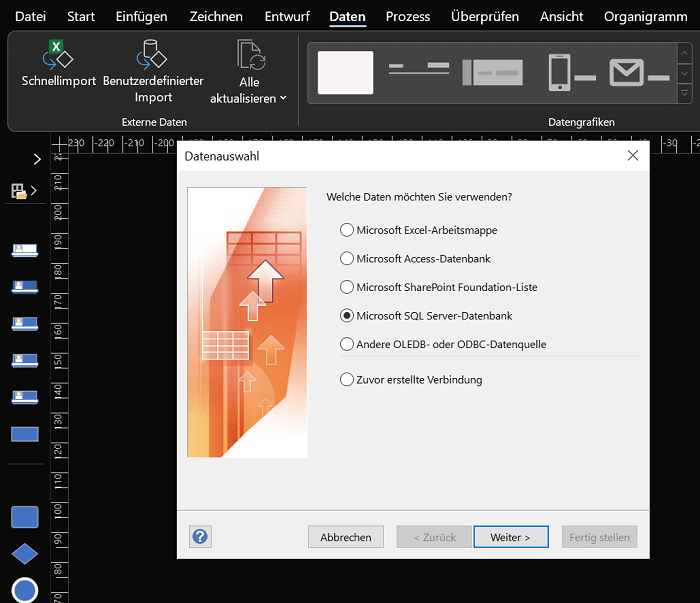Expand the Datengrafiken gallery more button

(684, 93)
